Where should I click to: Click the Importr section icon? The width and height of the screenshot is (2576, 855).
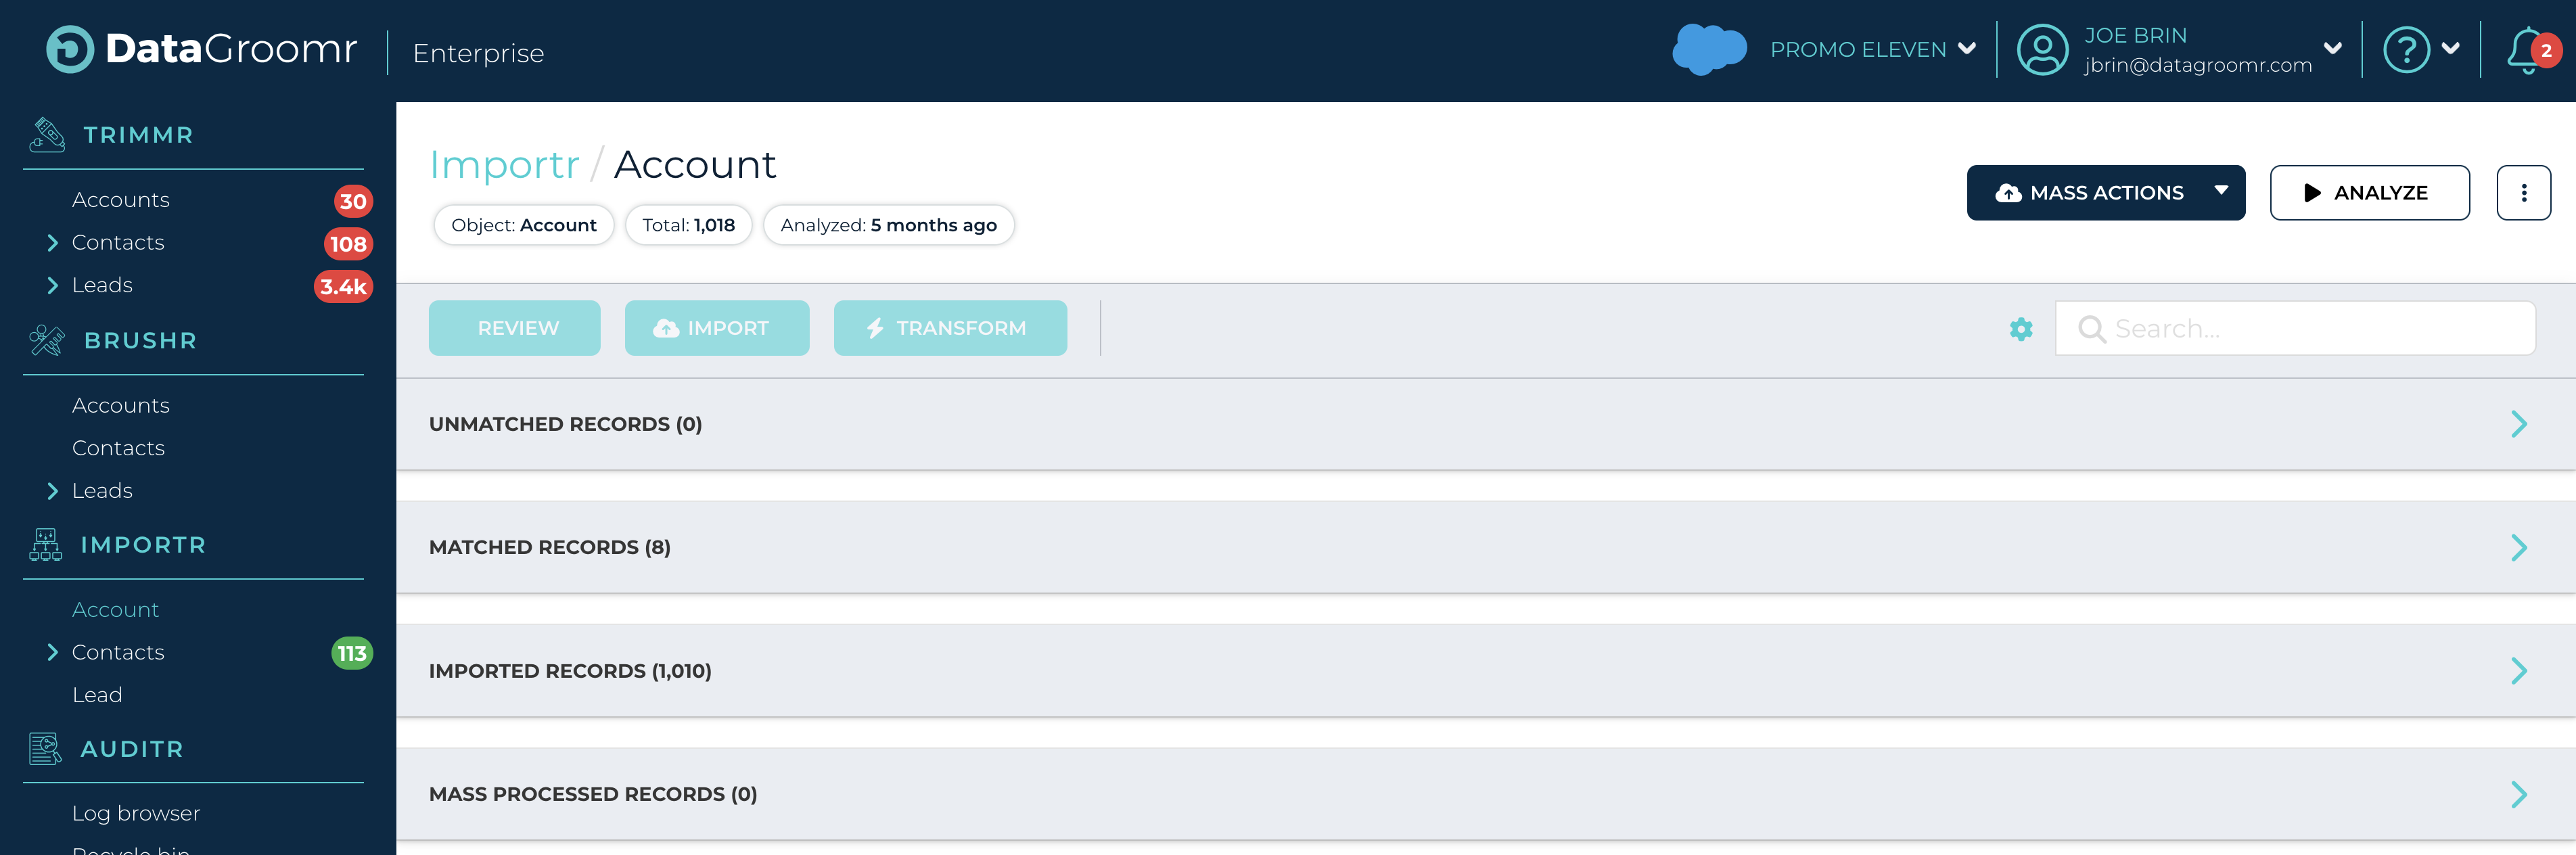pos(45,545)
